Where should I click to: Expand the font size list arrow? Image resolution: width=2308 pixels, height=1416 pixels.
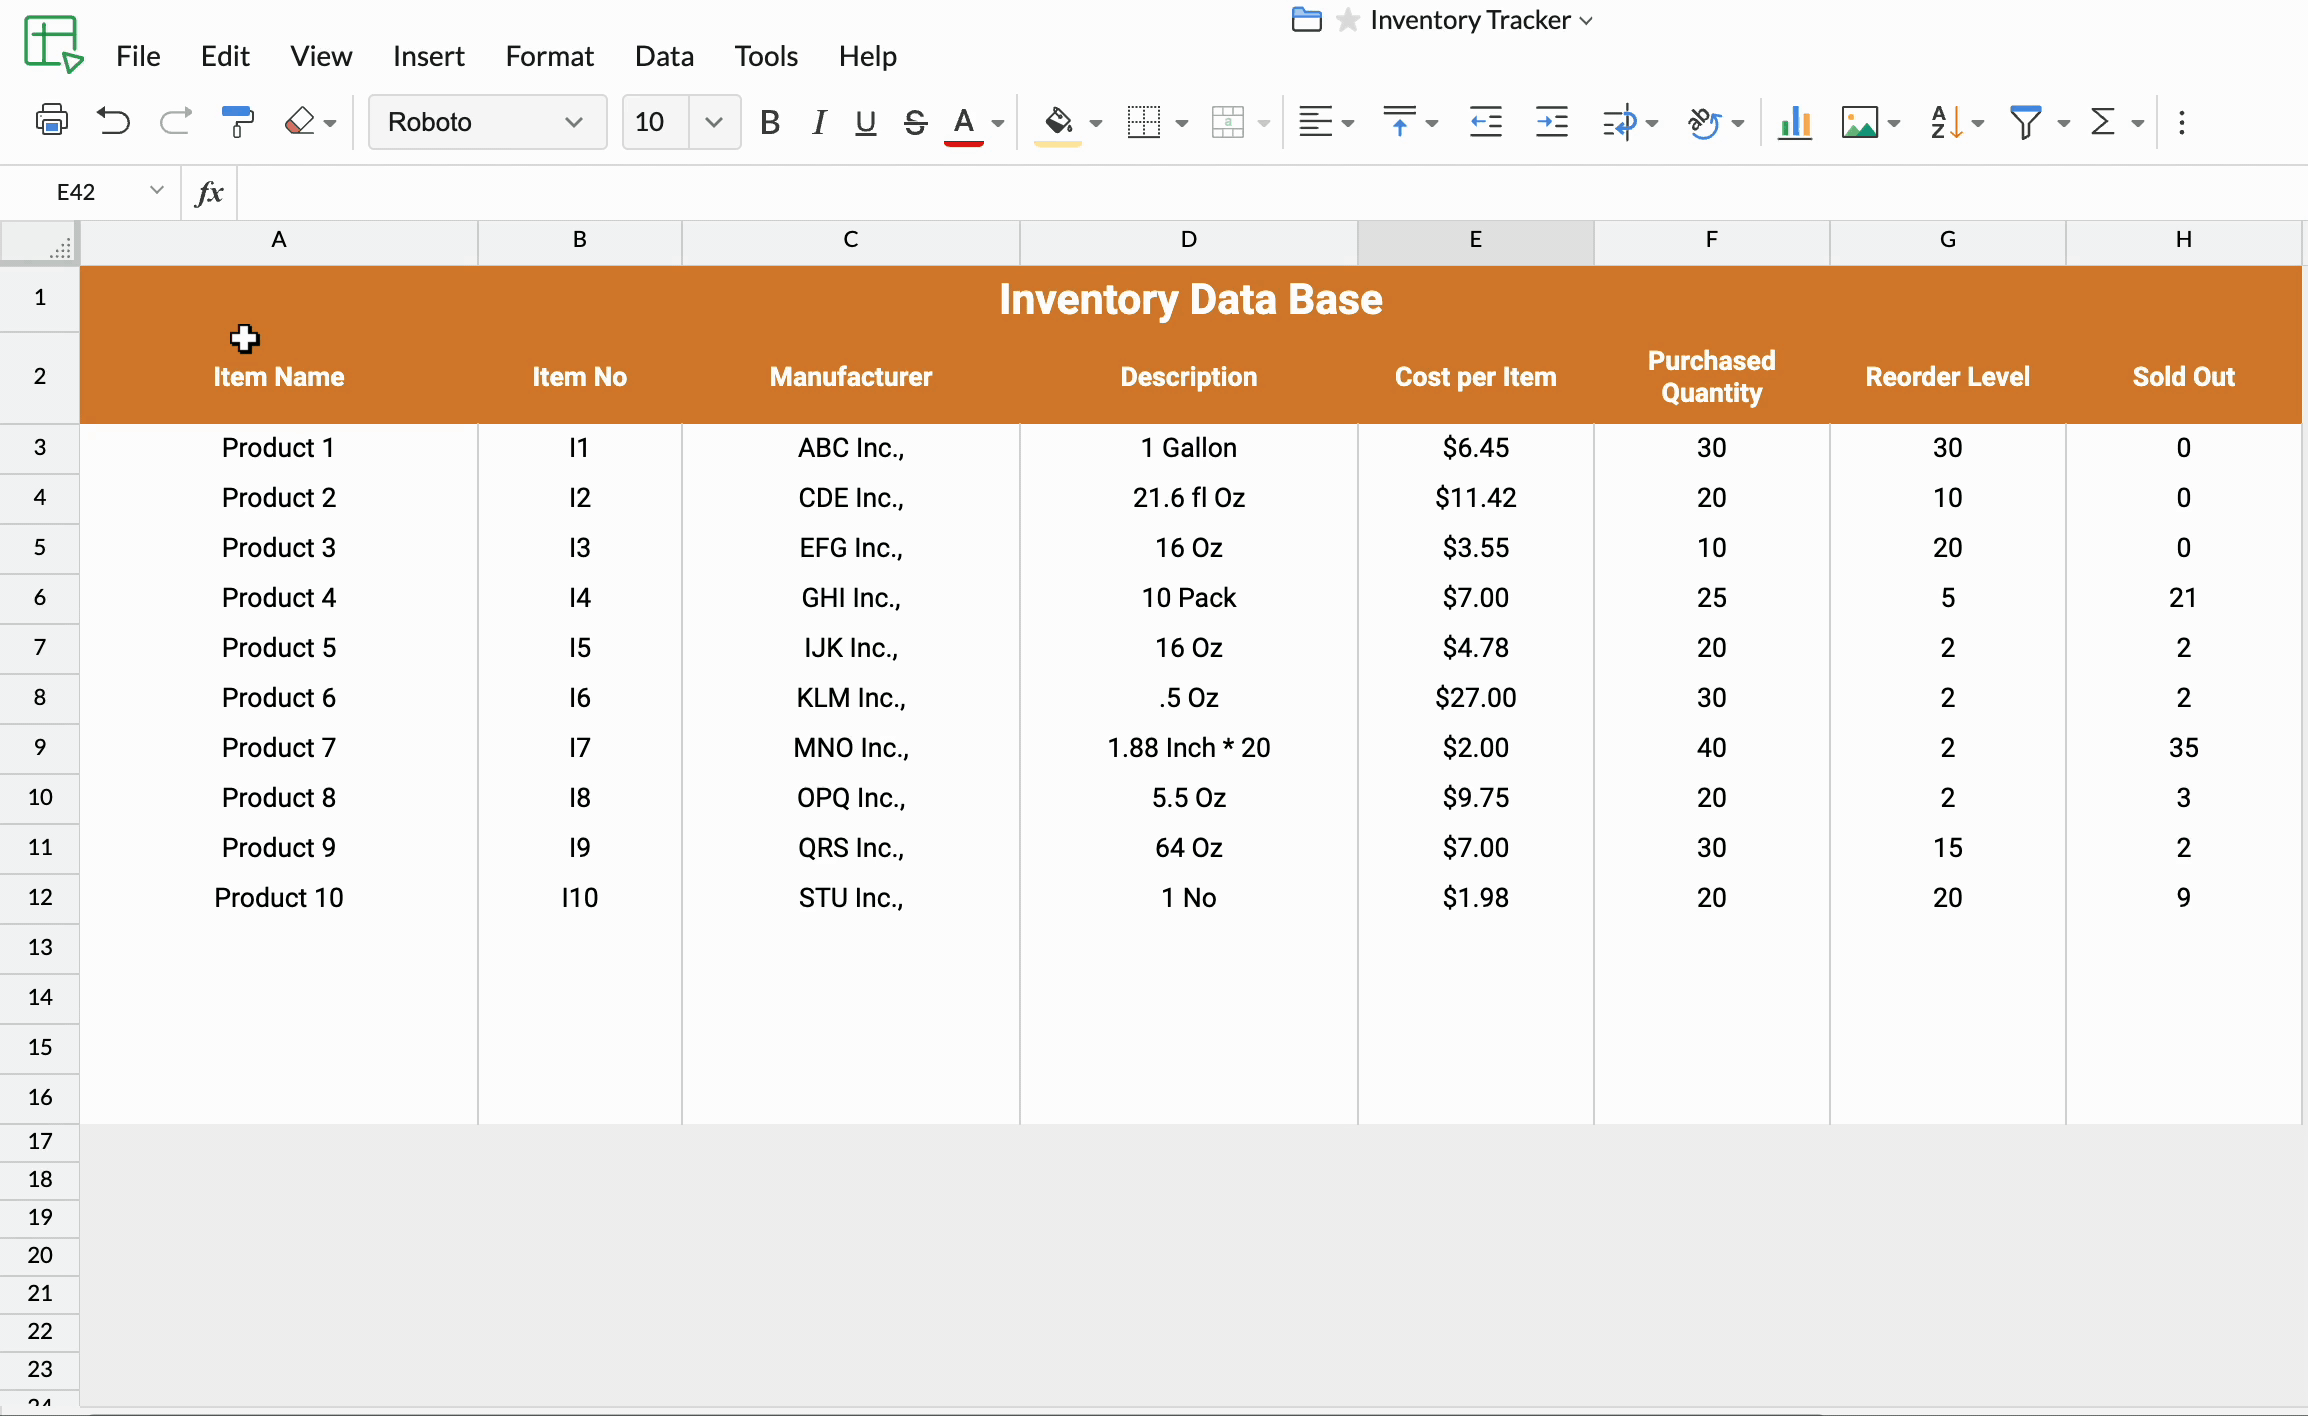coord(714,122)
